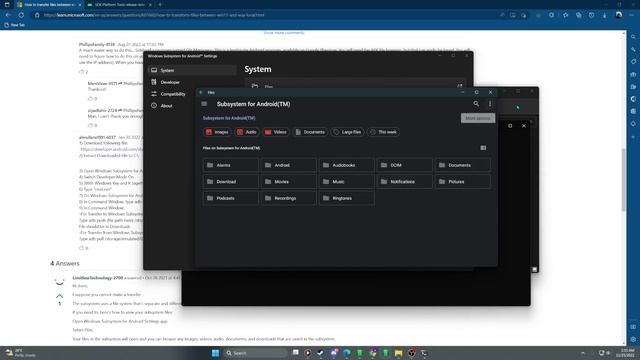Screen dimensions: 640x360
Task: Open the Audiobooks folder
Action: (x=347, y=165)
